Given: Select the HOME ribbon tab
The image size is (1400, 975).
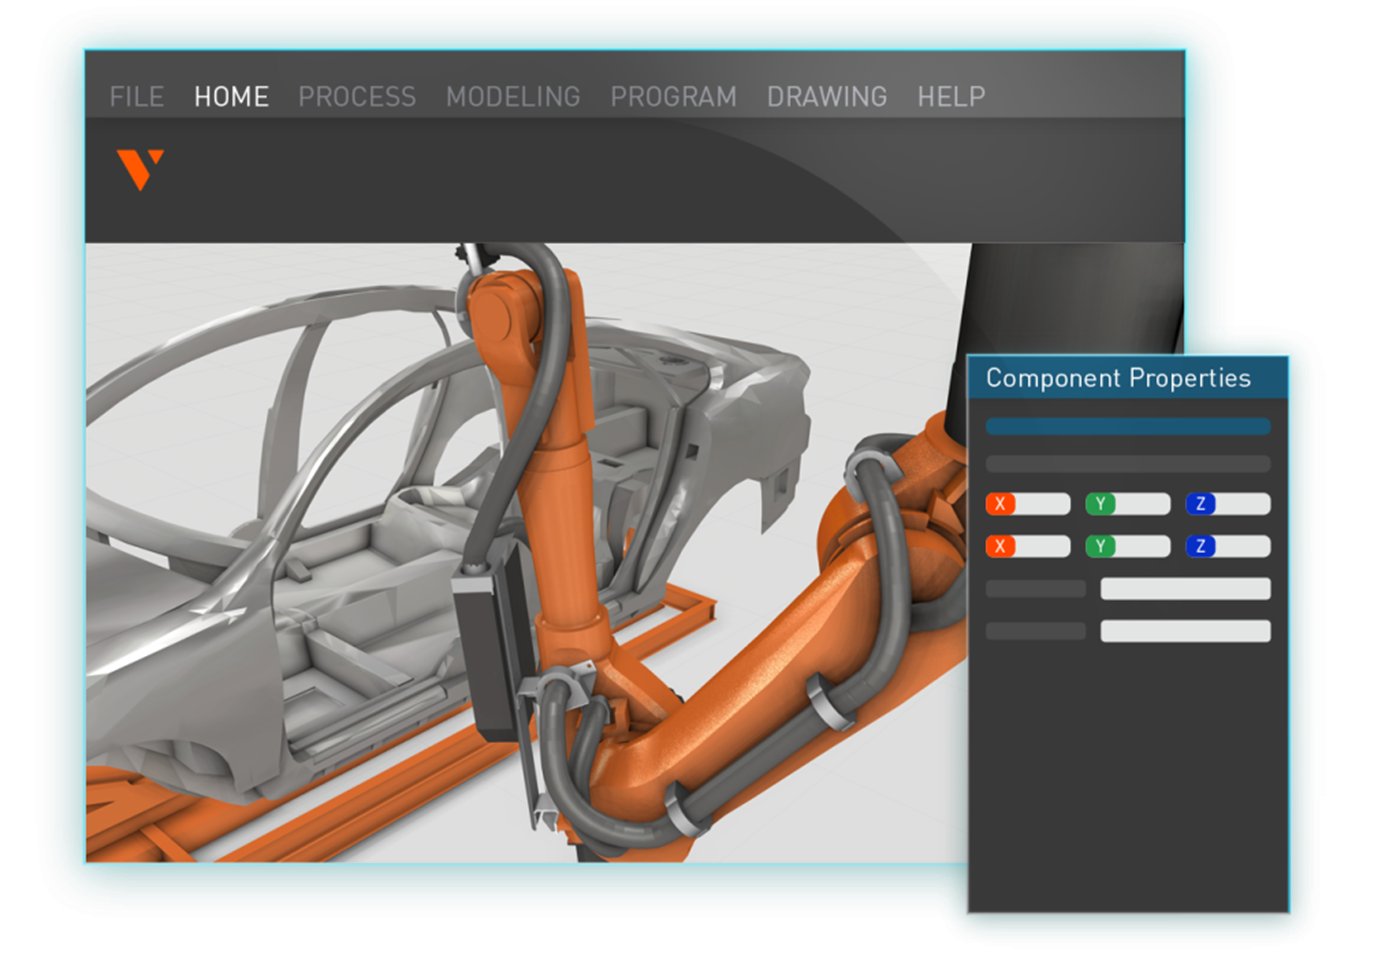Looking at the screenshot, I should pyautogui.click(x=231, y=97).
